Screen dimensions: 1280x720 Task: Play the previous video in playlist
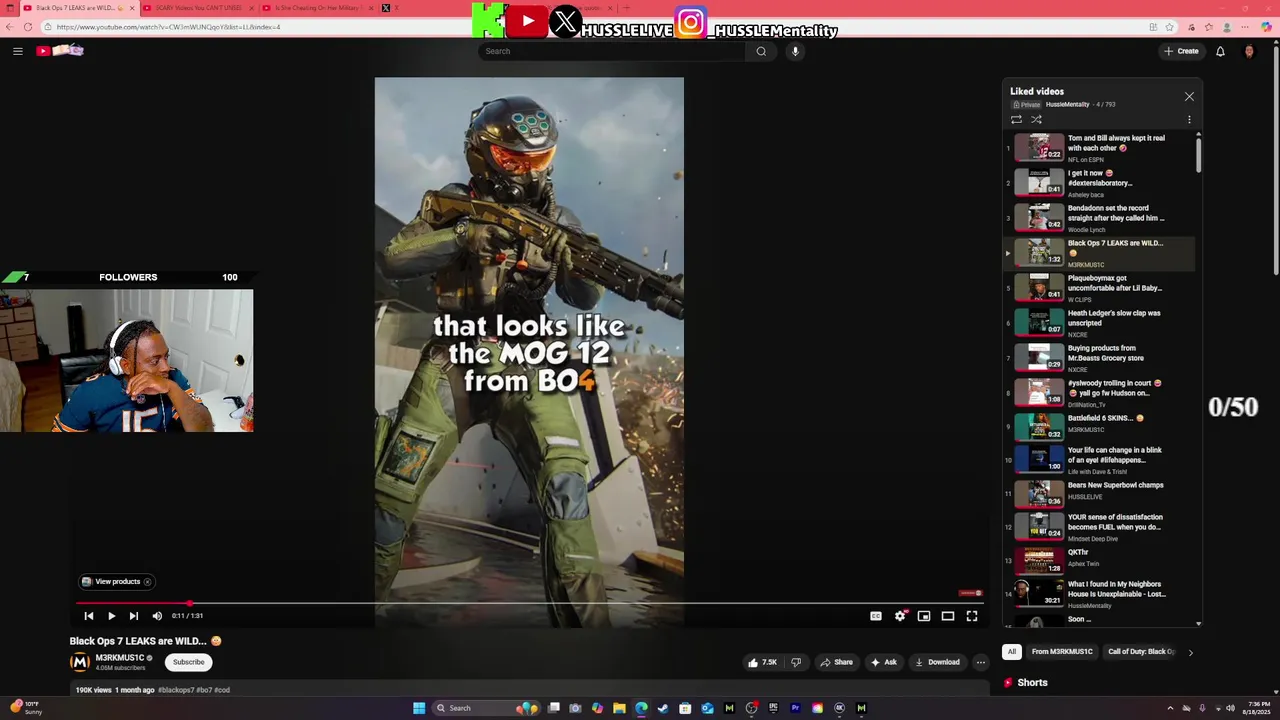pyautogui.click(x=89, y=616)
